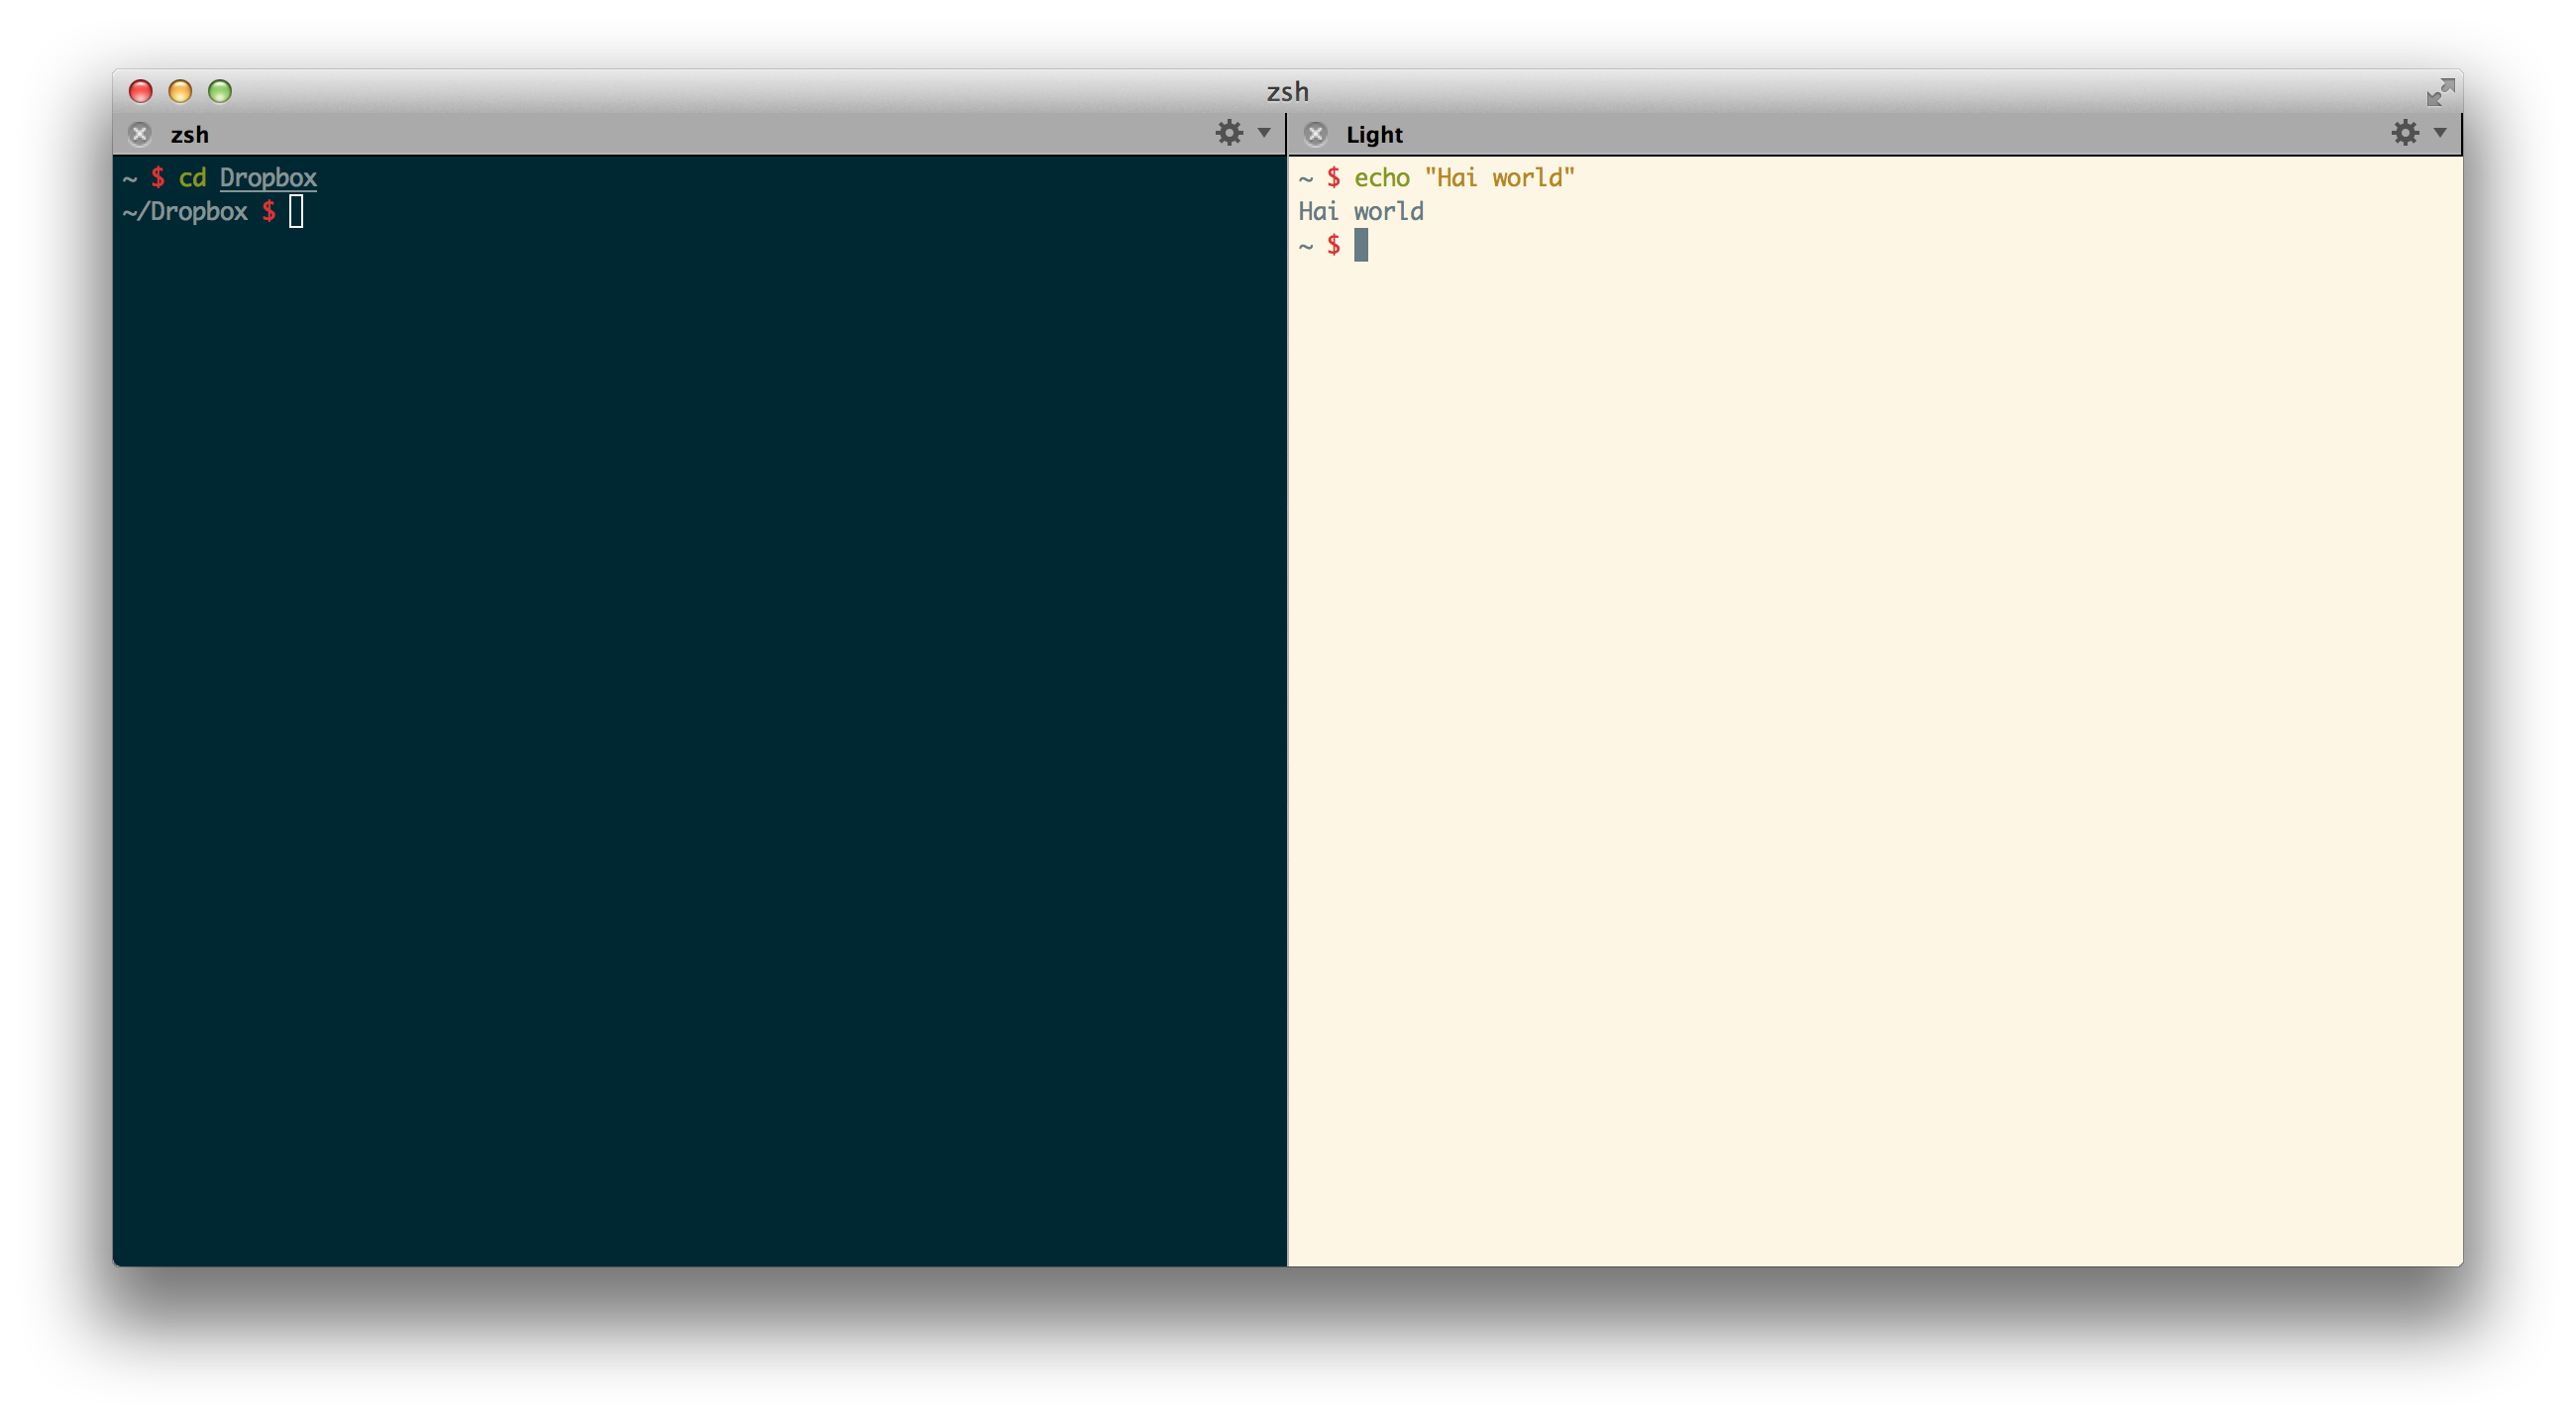Close the Light pane
The height and width of the screenshot is (1423, 2576).
[1316, 134]
